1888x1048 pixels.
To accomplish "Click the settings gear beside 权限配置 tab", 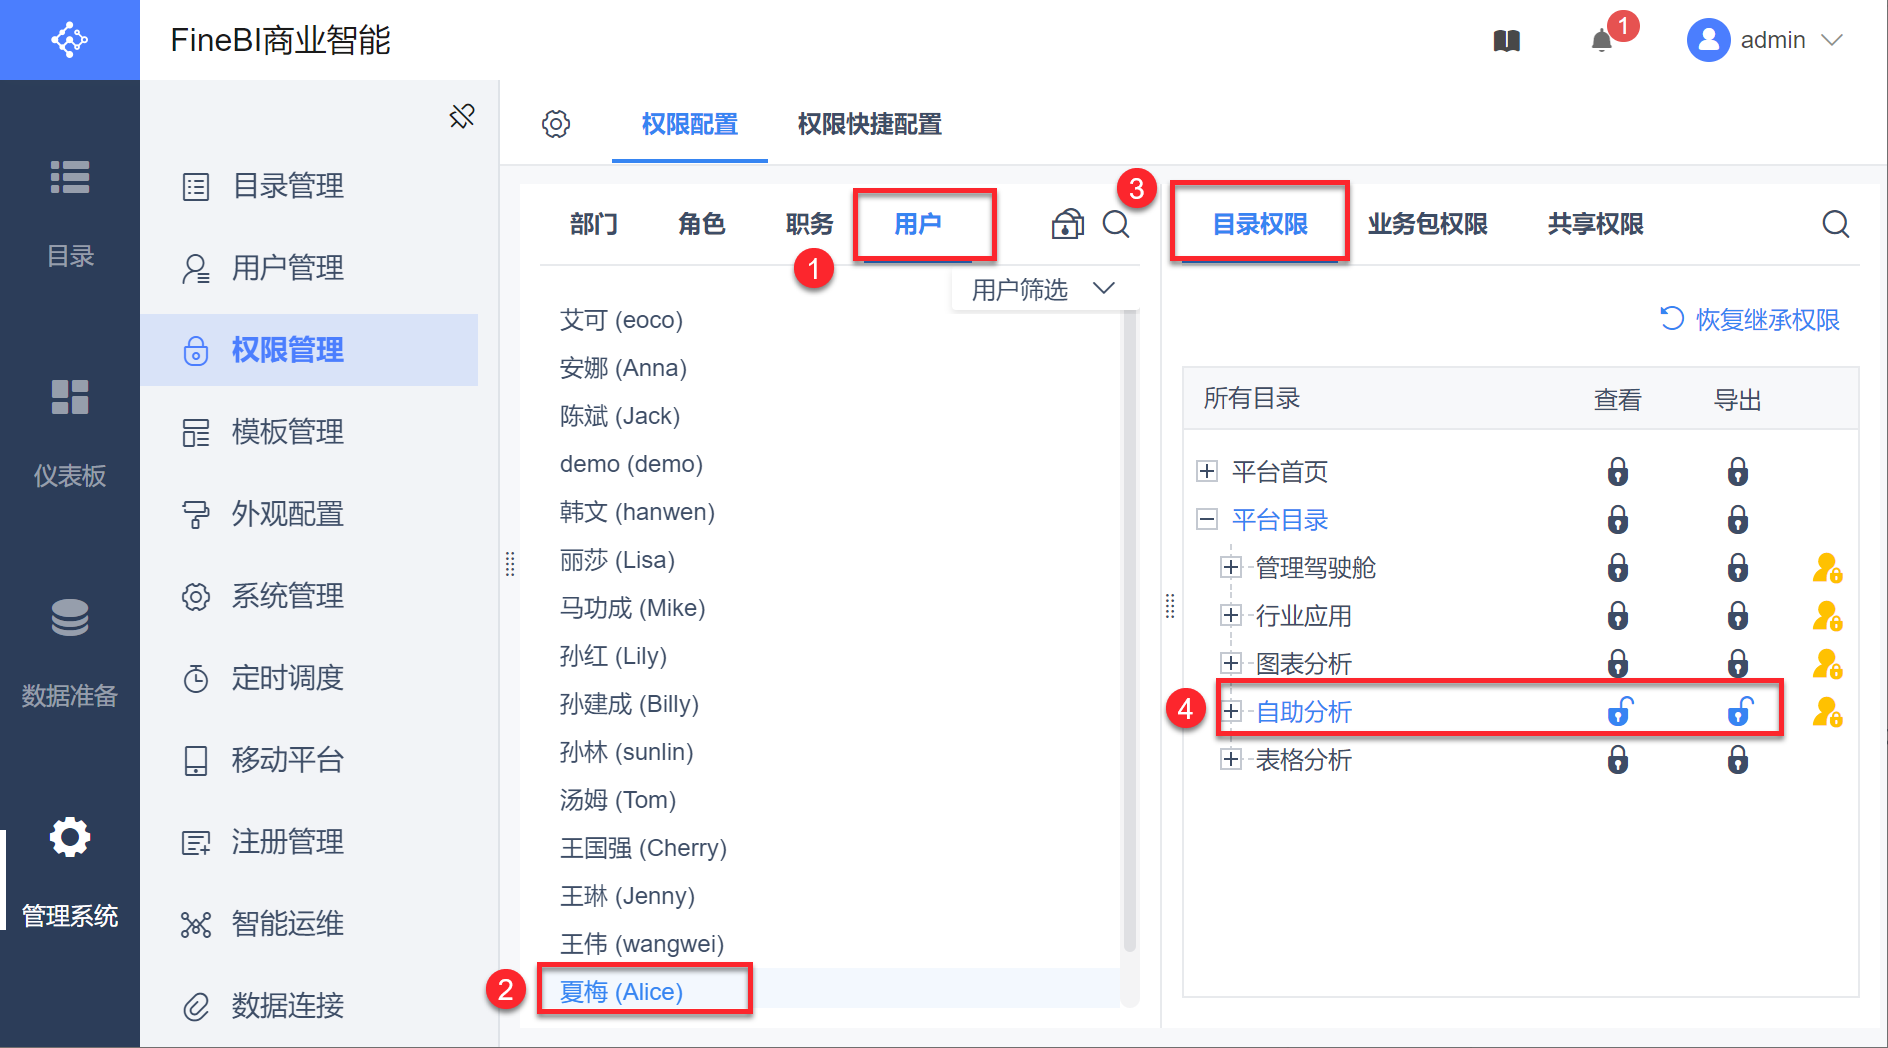I will [x=556, y=124].
